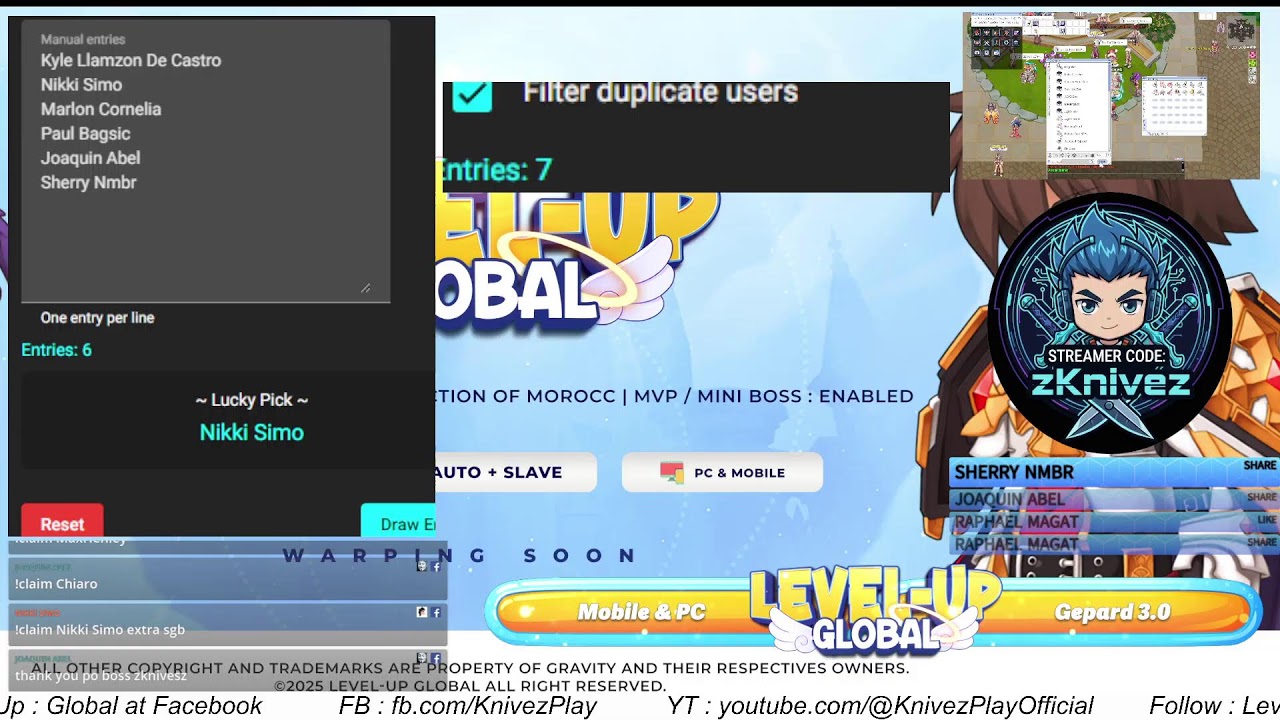1280x720 pixels.
Task: Select the Nikki Simo entry line
Action: (x=81, y=85)
